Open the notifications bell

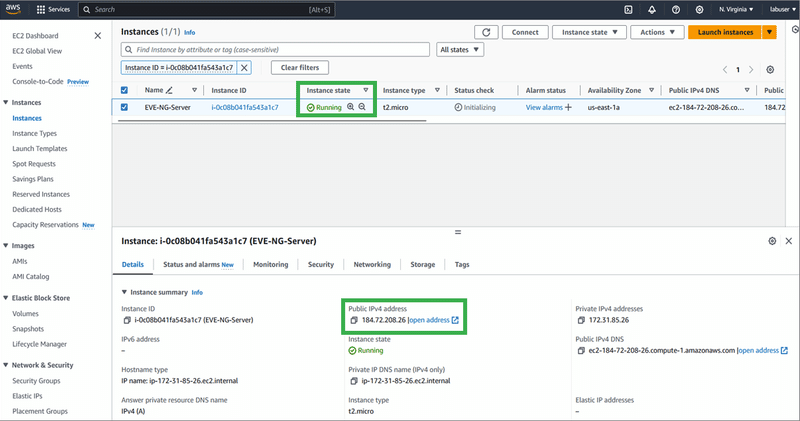(652, 9)
